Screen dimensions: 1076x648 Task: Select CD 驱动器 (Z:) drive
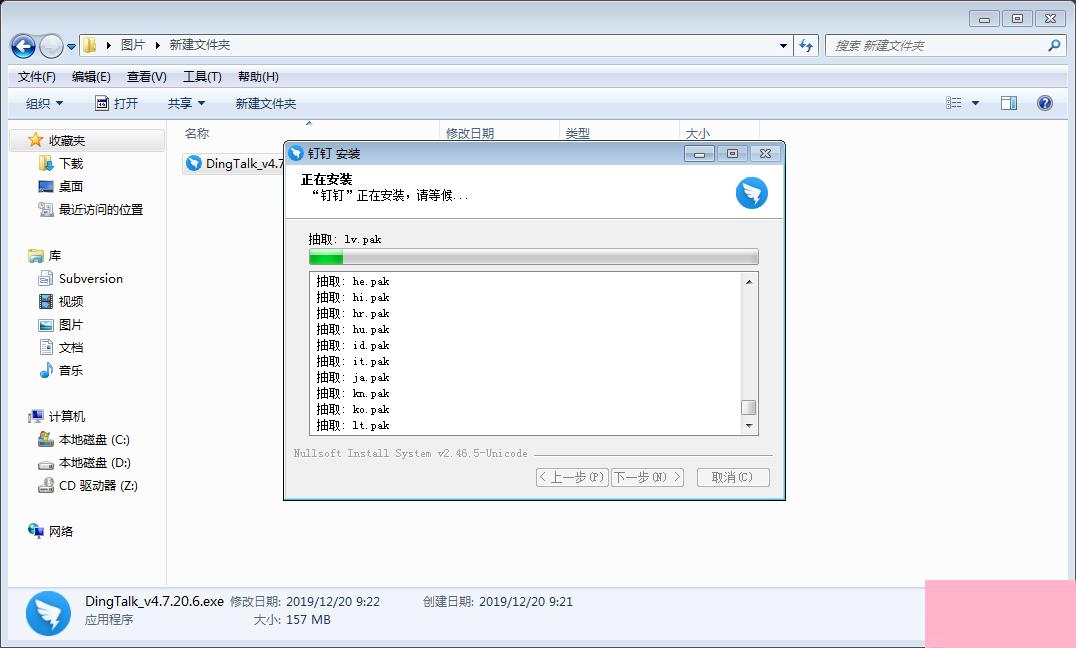98,485
